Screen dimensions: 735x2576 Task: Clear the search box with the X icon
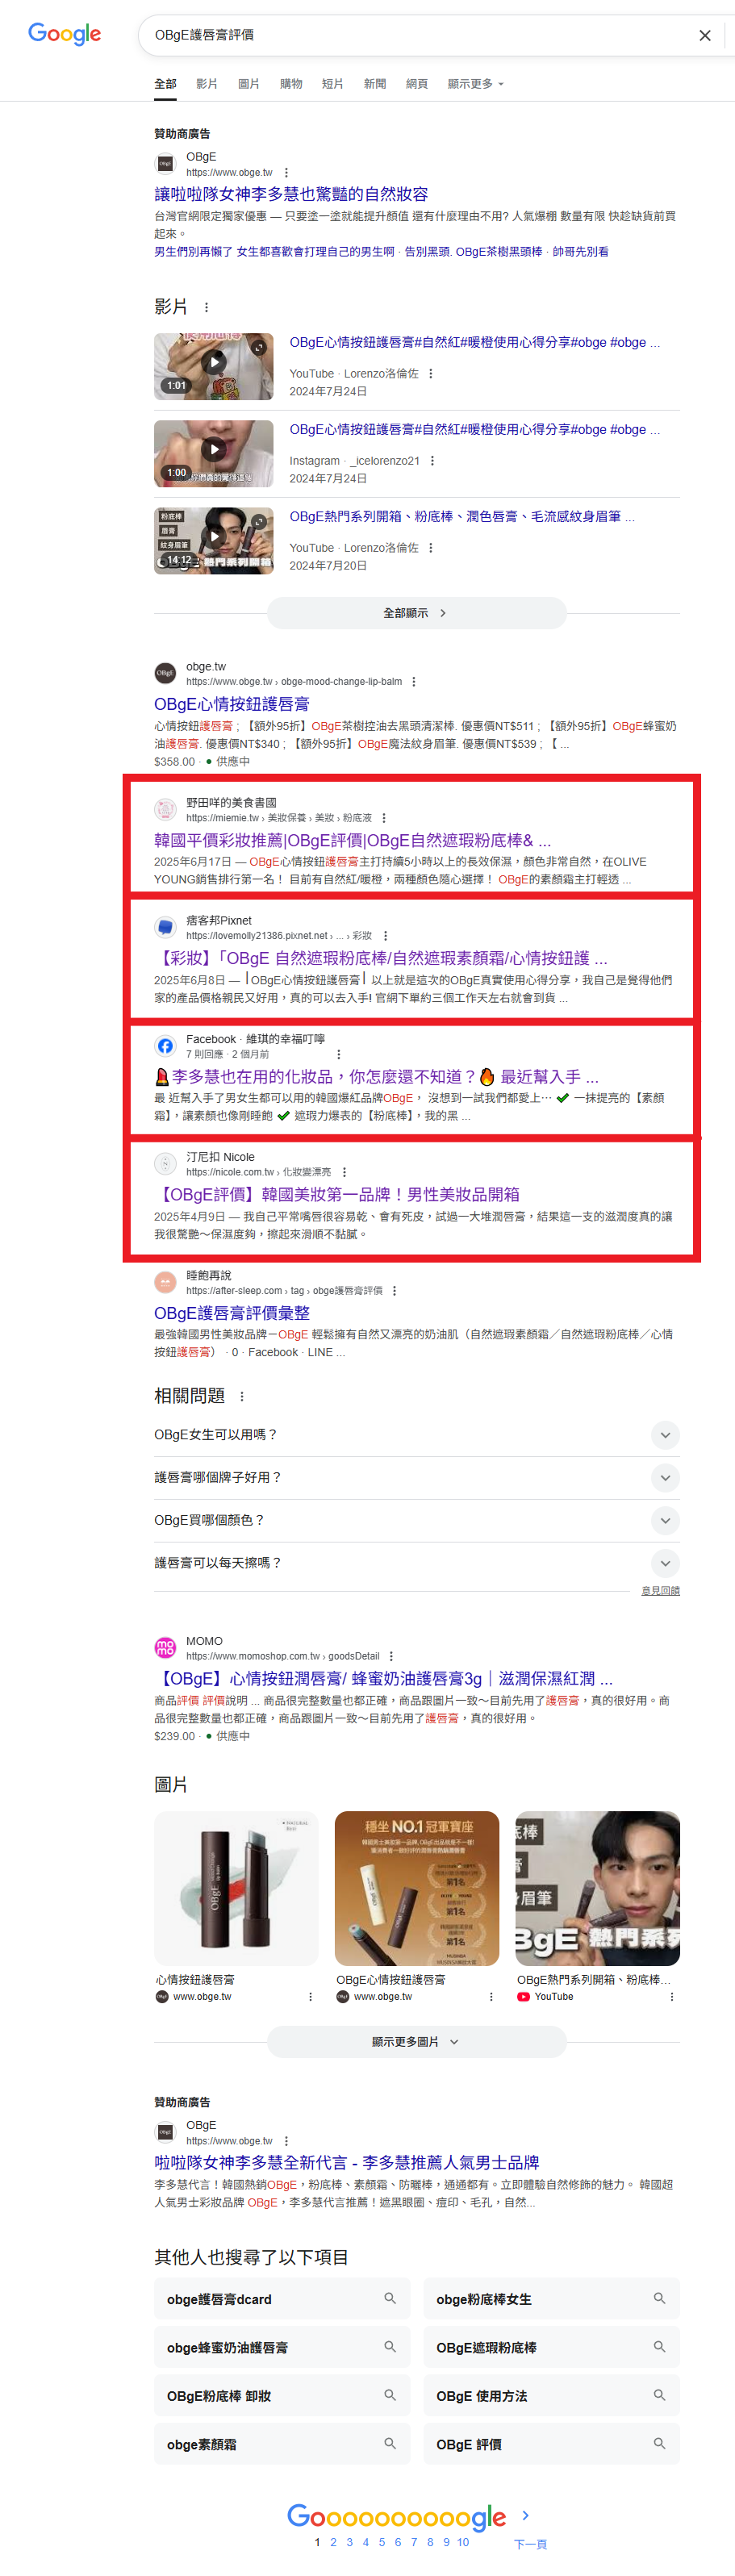coord(704,35)
